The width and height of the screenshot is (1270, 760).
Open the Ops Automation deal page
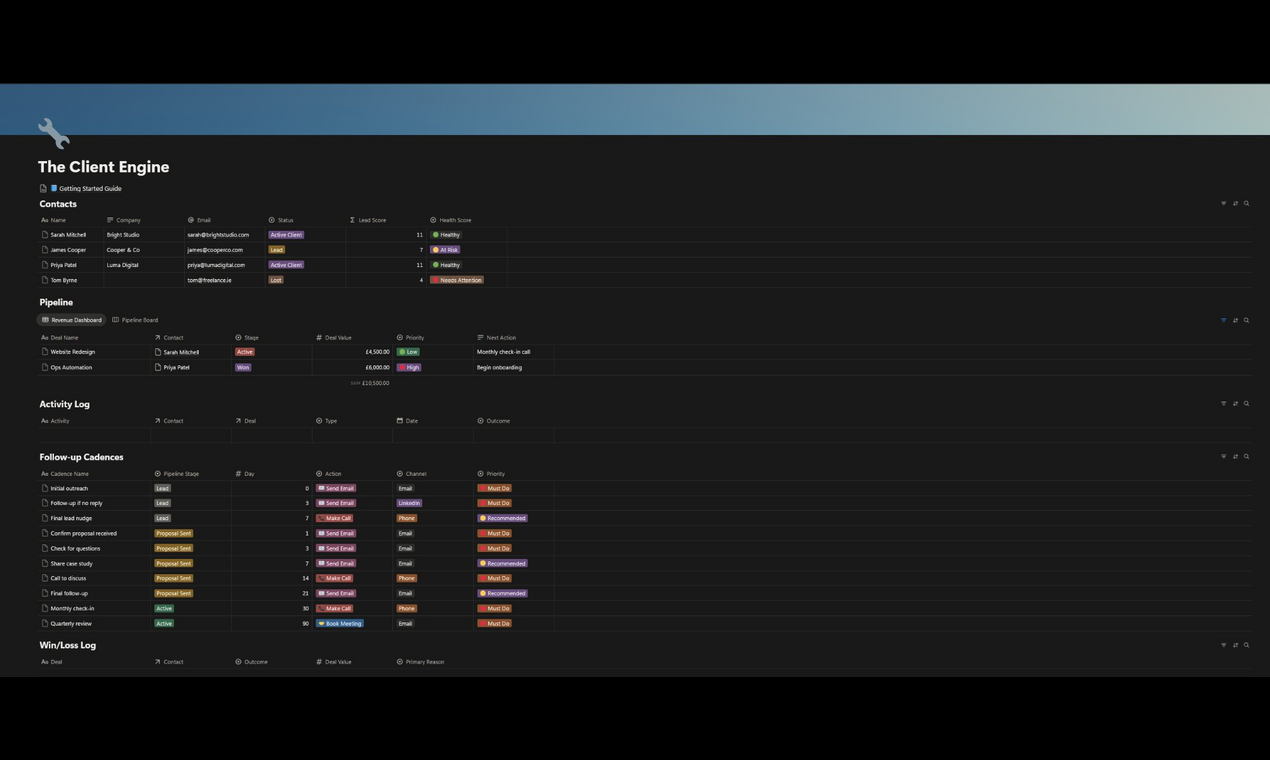pyautogui.click(x=71, y=367)
